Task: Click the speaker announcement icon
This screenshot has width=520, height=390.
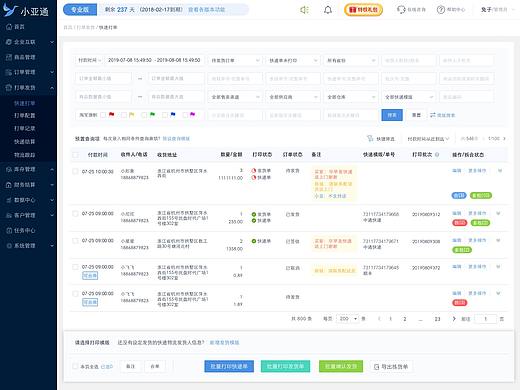Action: pos(304,10)
